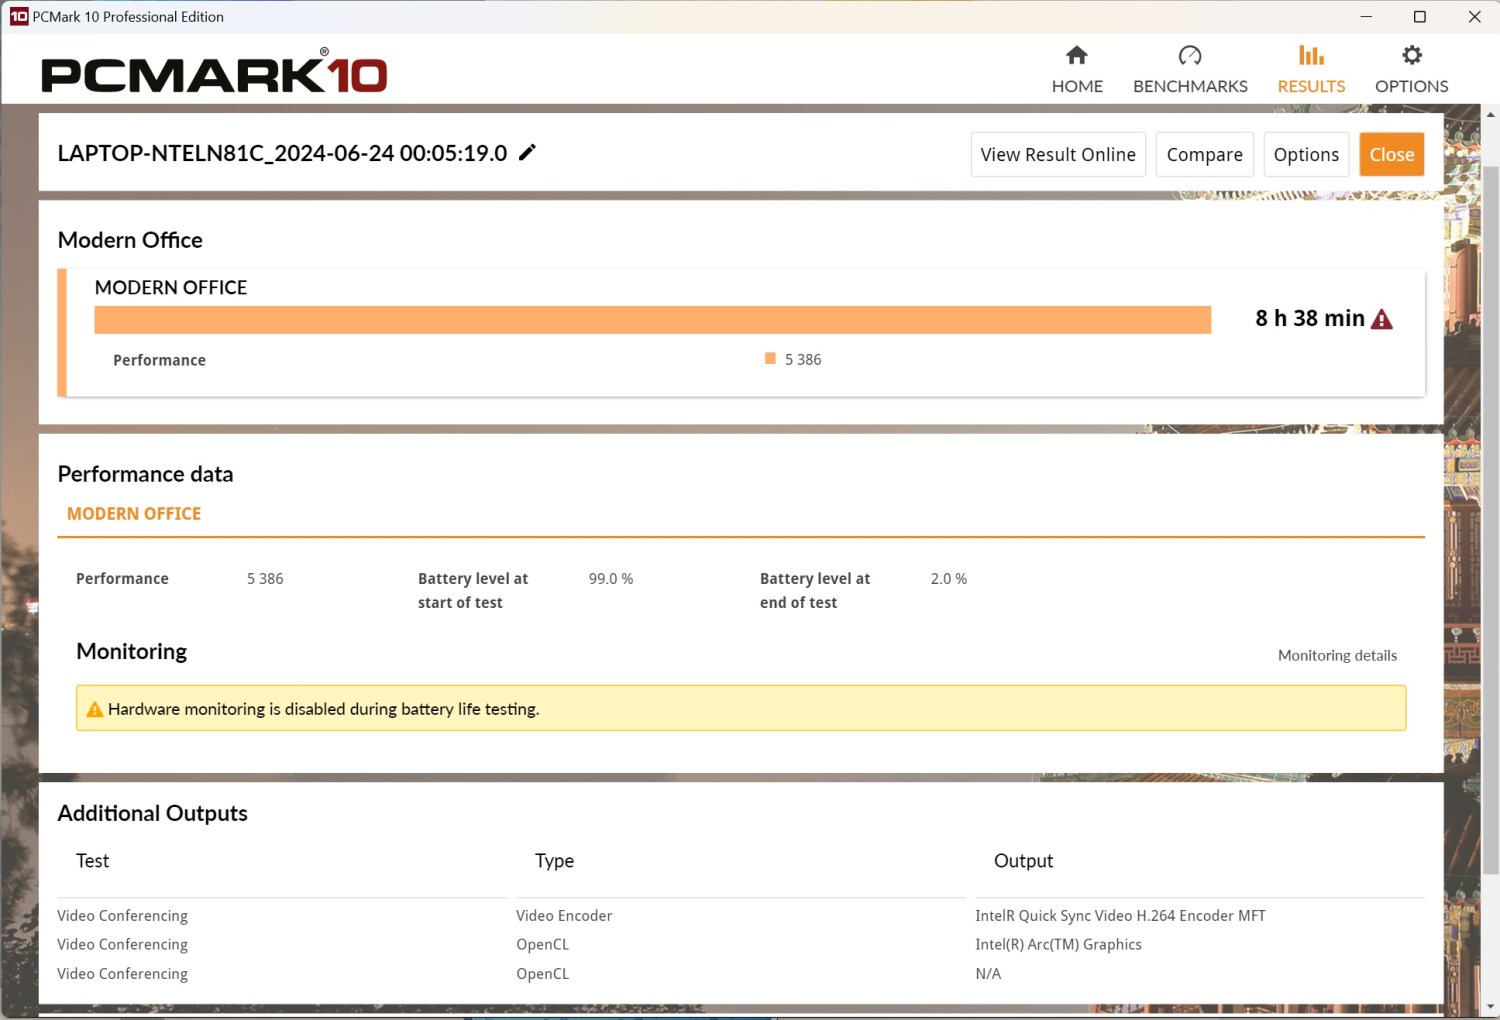Click the Modern Office section heading
Image resolution: width=1500 pixels, height=1020 pixels.
(130, 240)
